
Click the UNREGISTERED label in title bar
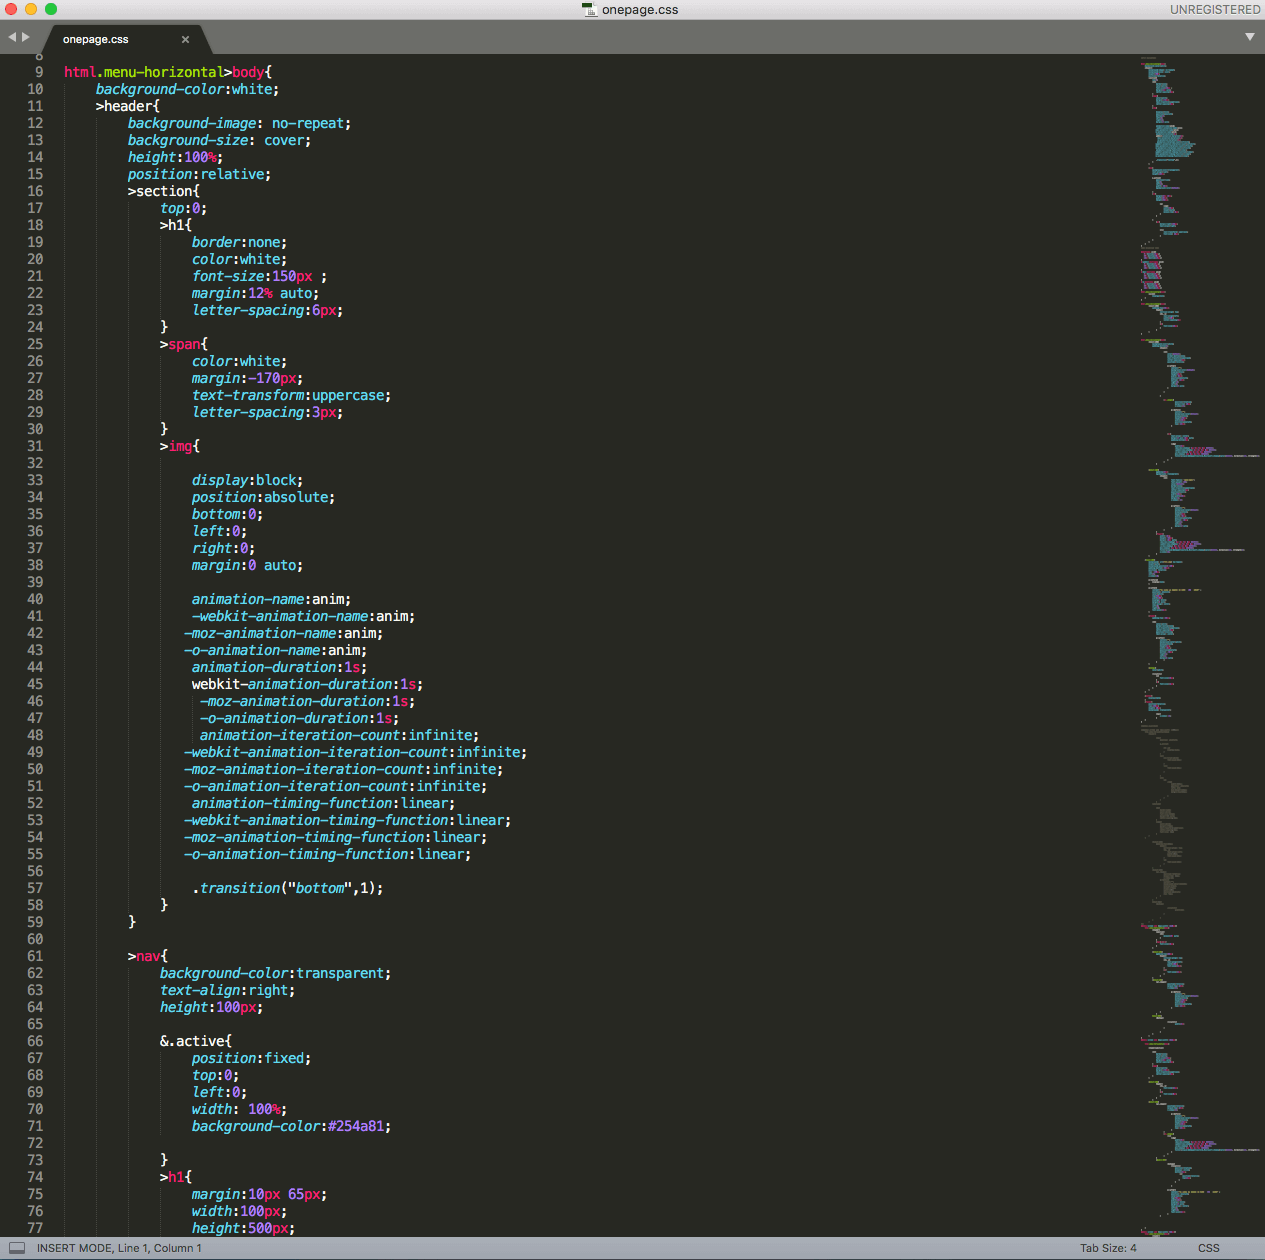pos(1214,10)
